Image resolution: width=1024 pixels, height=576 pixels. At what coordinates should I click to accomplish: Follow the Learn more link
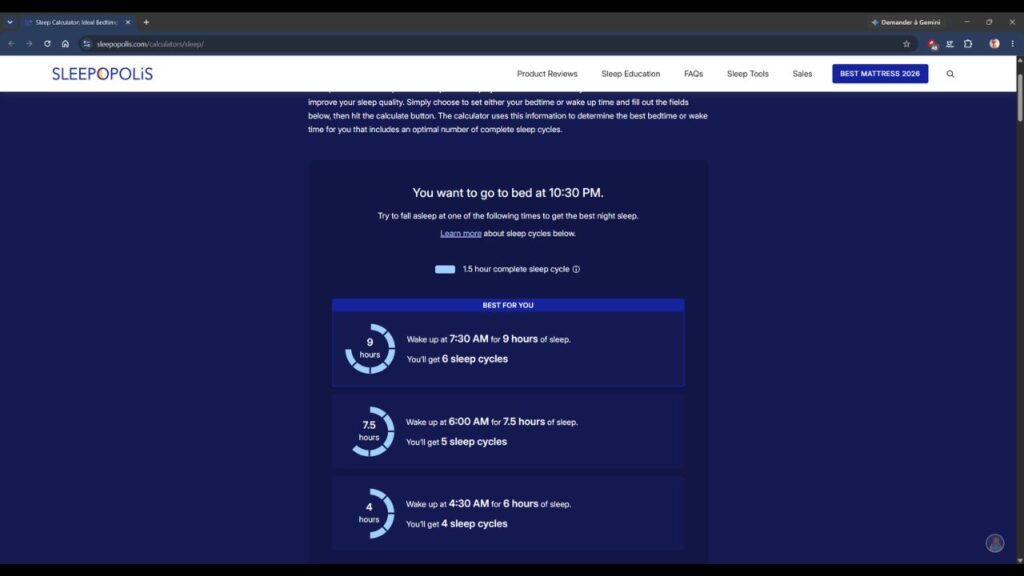[x=460, y=233]
